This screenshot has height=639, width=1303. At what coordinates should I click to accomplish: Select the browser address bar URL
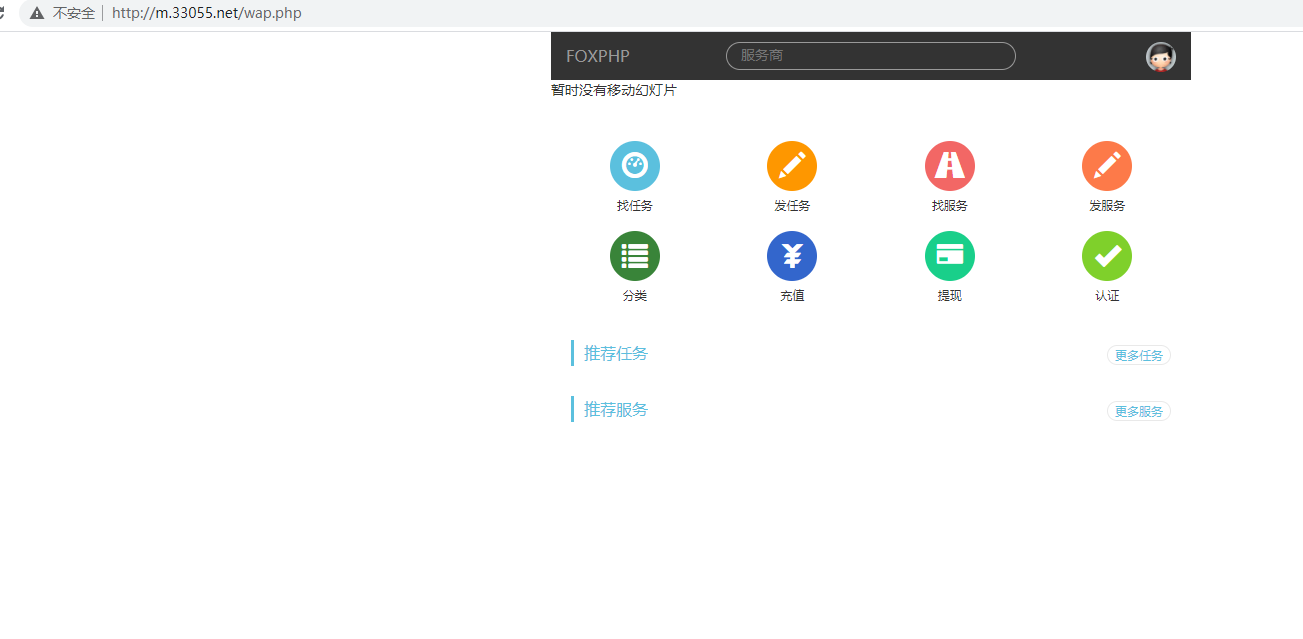pyautogui.click(x=207, y=13)
